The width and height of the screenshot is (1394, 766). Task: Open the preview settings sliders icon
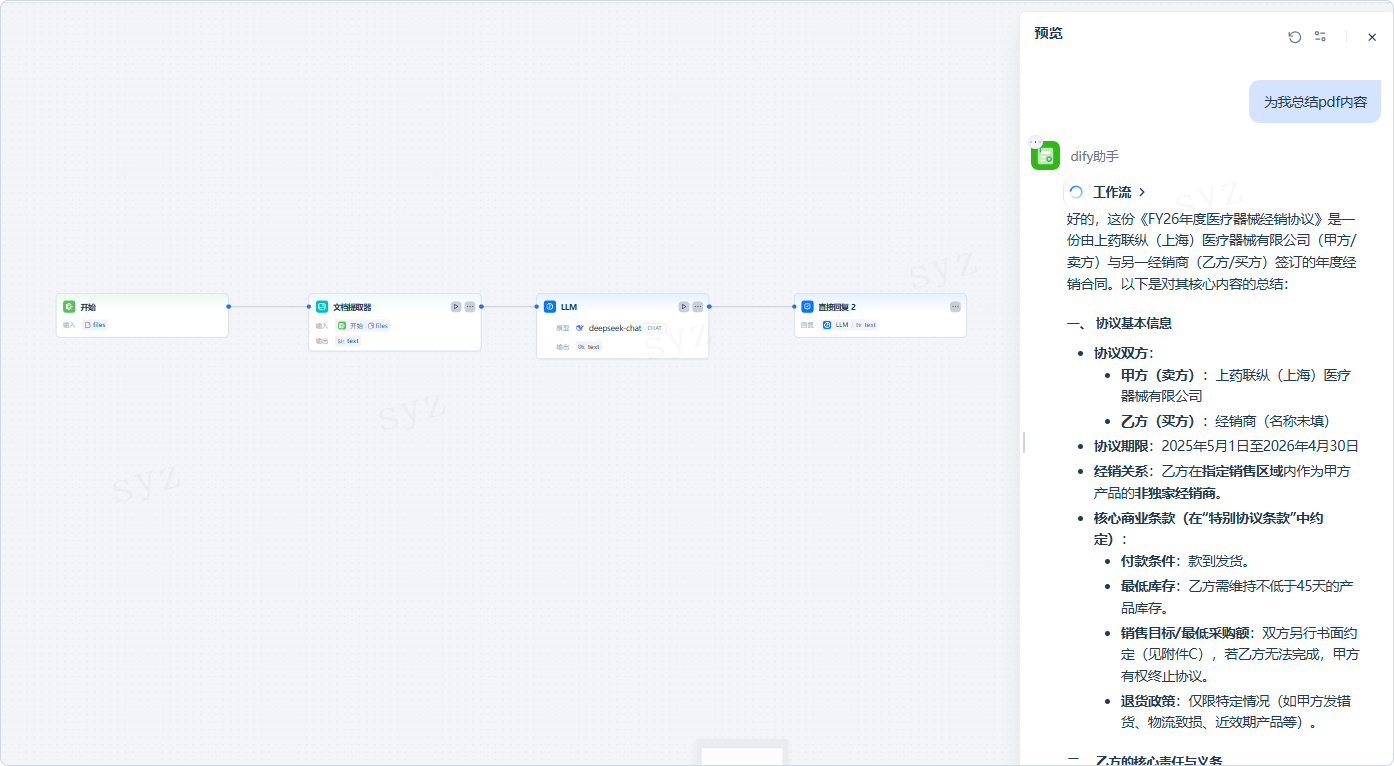(1320, 37)
